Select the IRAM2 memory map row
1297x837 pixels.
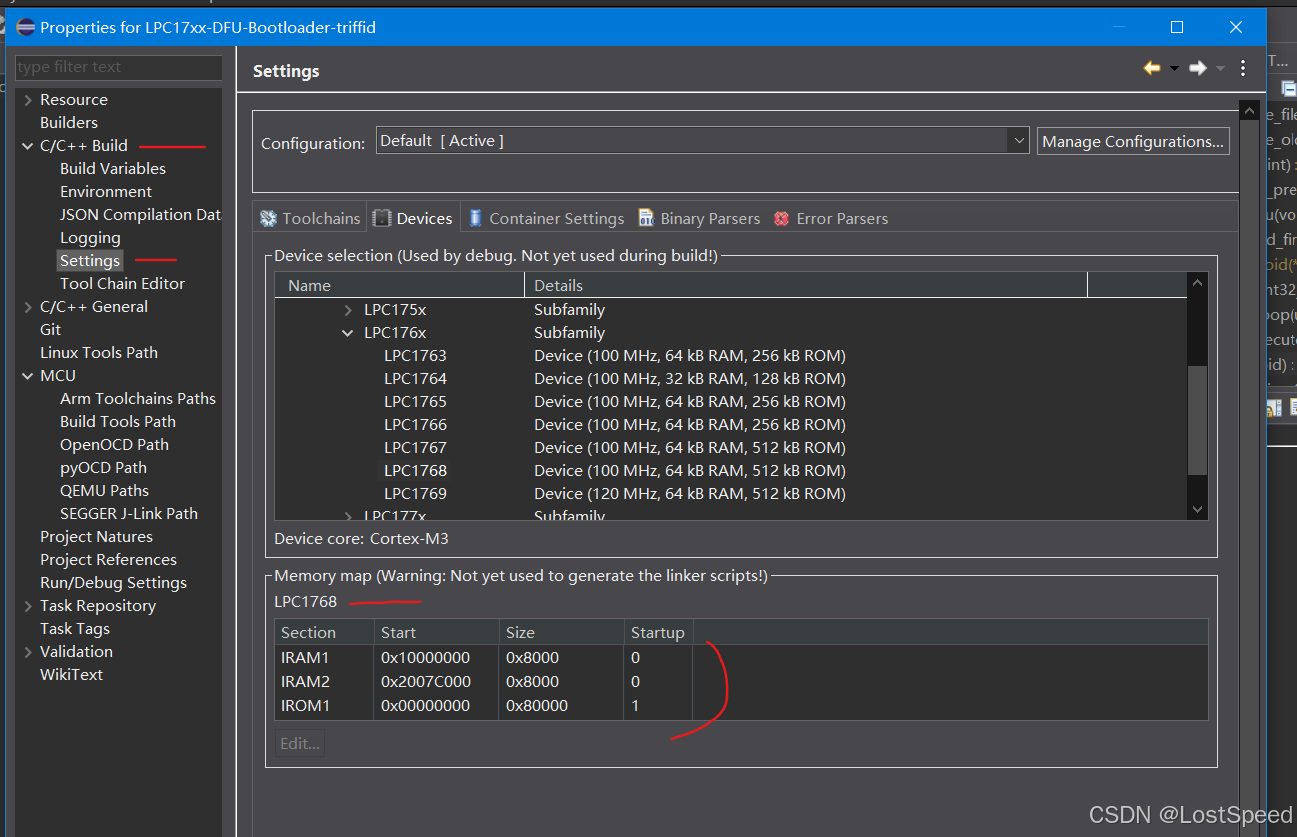click(741, 682)
